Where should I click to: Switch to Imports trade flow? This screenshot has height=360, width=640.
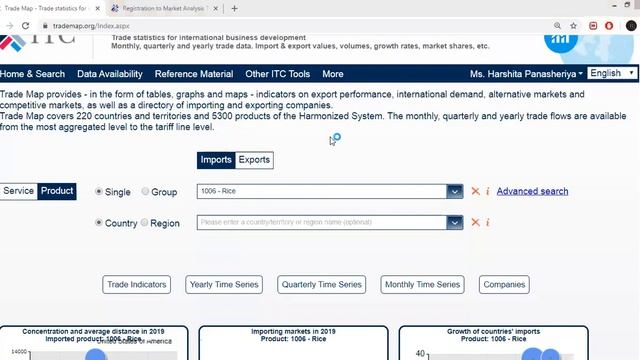(x=216, y=160)
